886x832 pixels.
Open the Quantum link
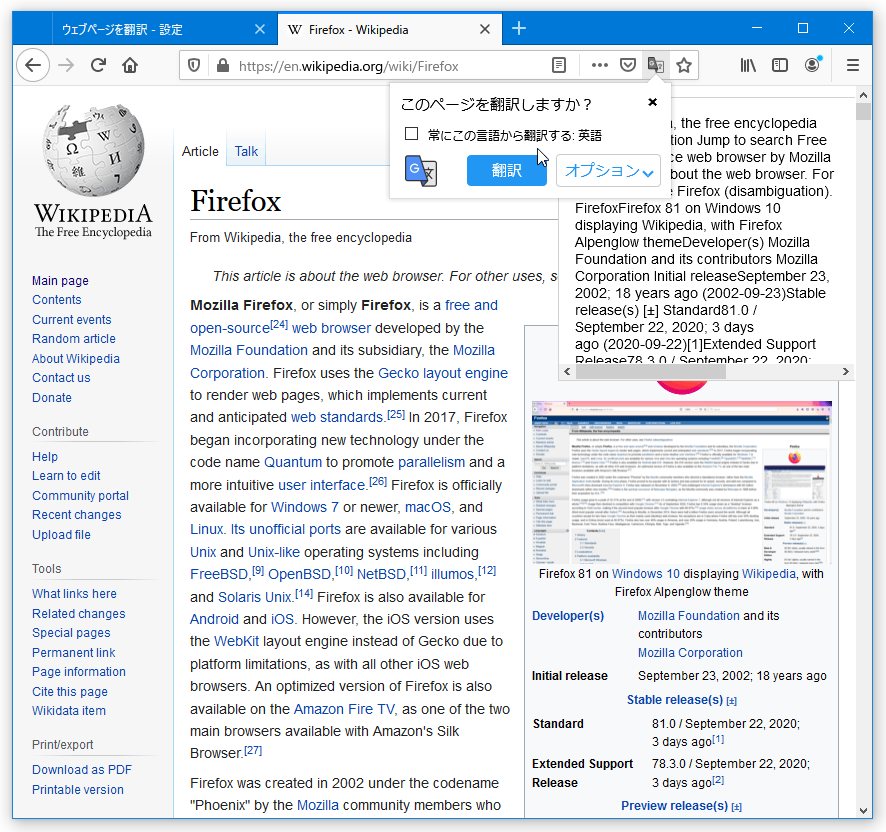(293, 462)
